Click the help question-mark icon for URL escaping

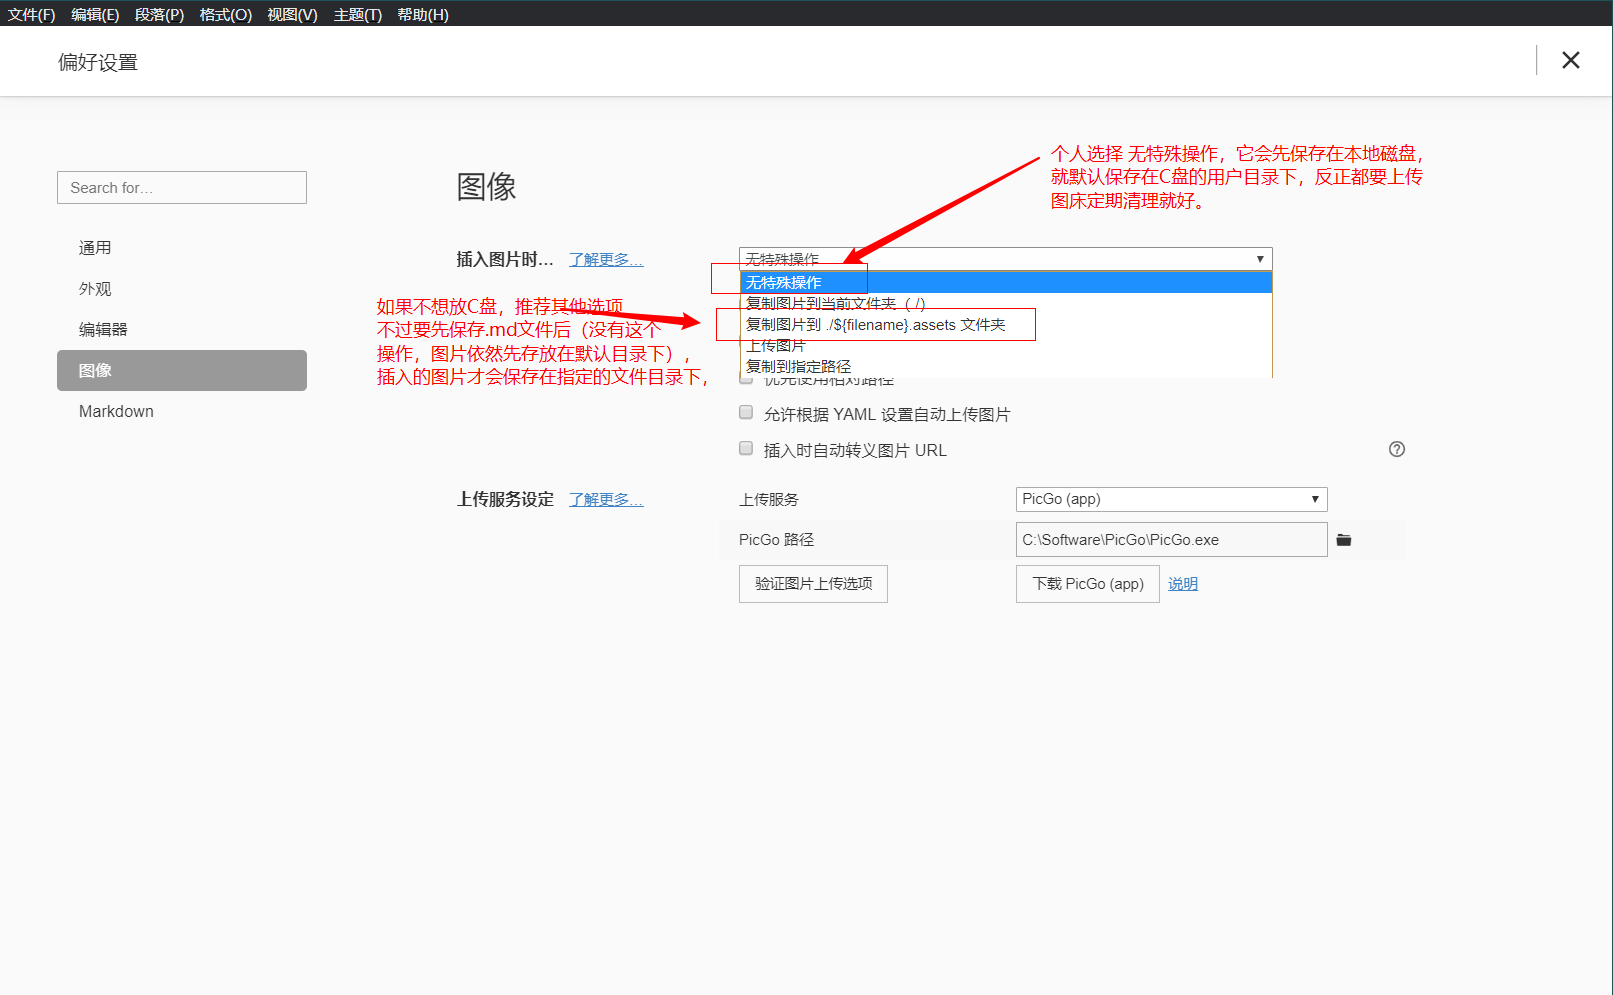click(1397, 449)
